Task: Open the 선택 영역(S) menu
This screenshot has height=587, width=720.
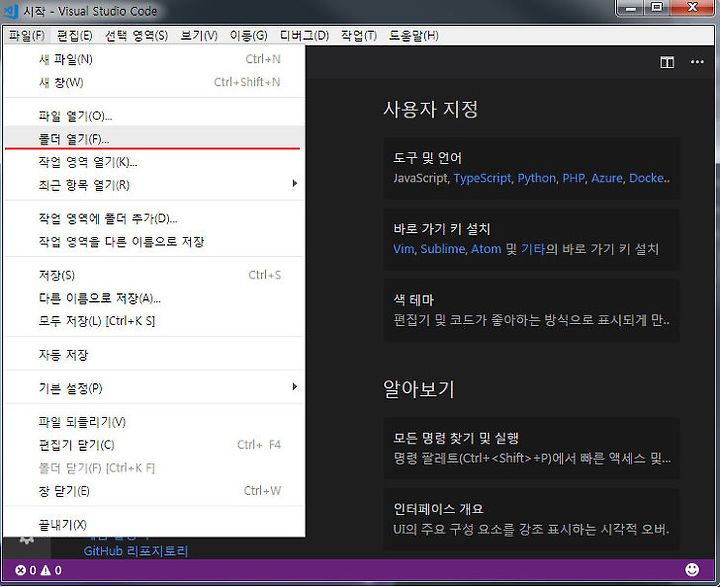Action: [136, 35]
